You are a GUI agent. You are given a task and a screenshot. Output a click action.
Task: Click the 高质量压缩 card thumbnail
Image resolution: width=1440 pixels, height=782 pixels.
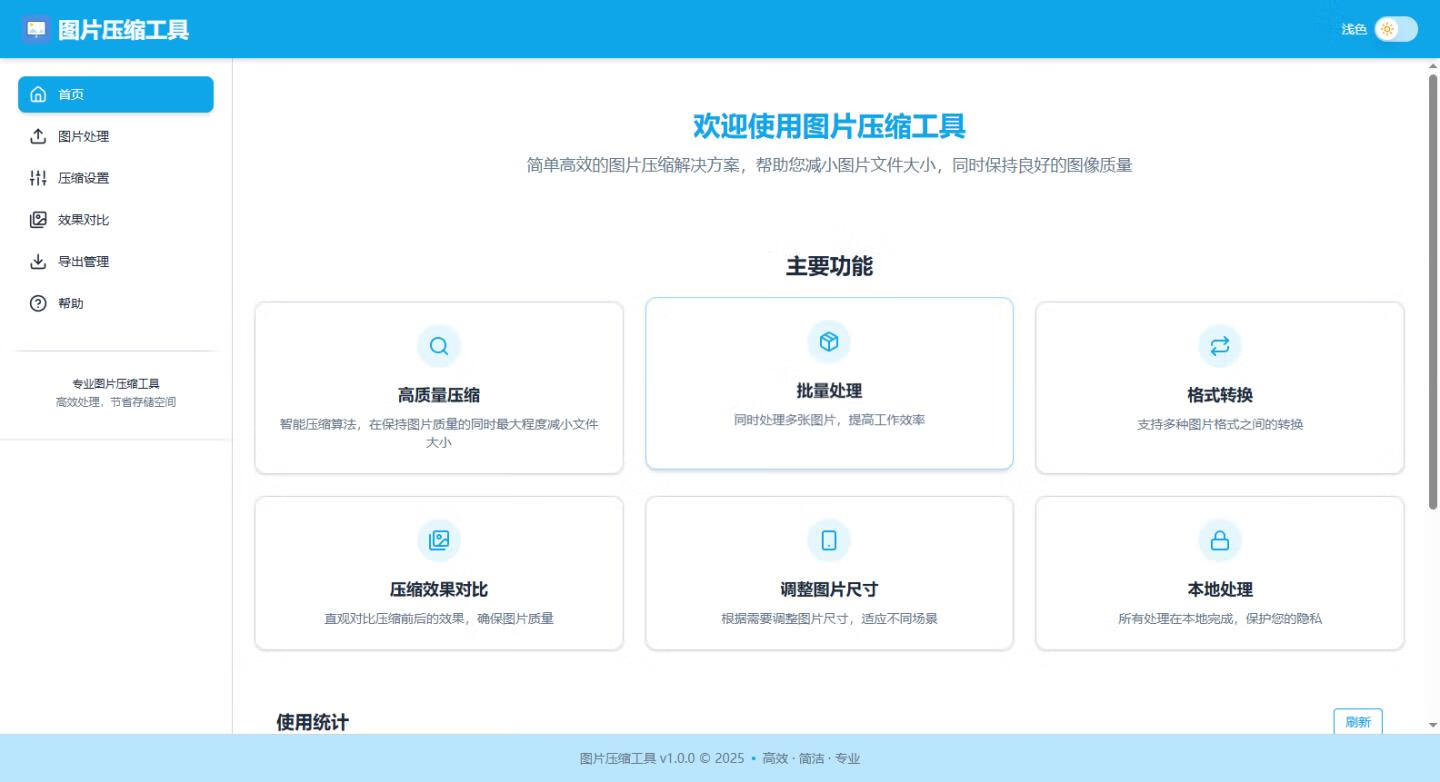(x=438, y=386)
